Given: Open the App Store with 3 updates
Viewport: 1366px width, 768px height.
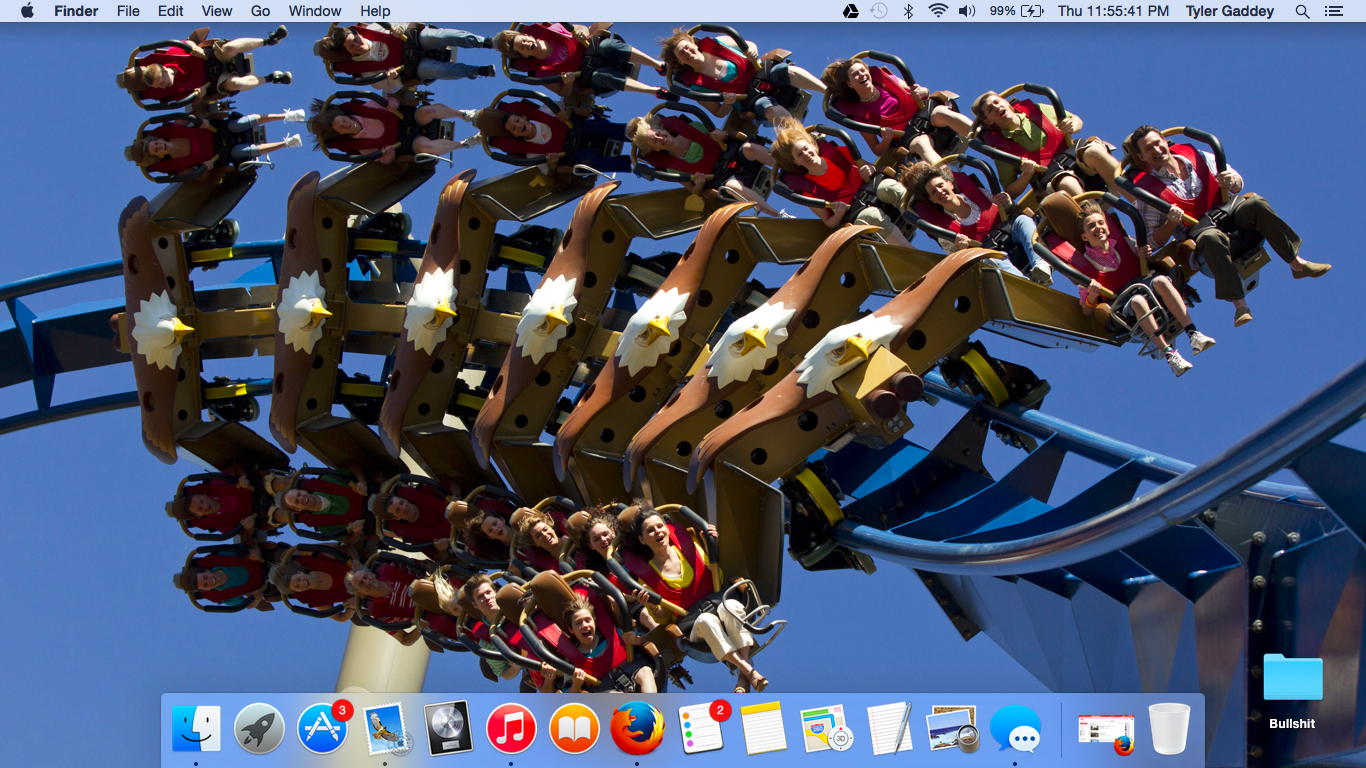Looking at the screenshot, I should pyautogui.click(x=322, y=728).
